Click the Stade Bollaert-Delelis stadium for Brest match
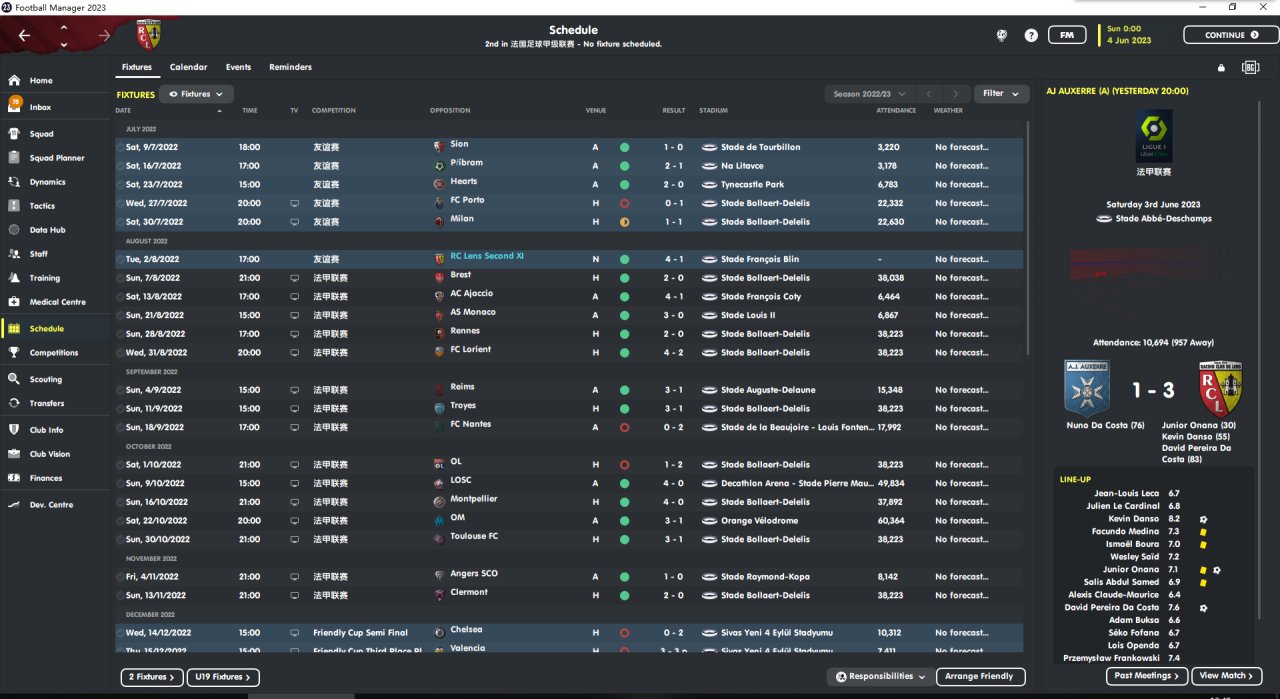Image resolution: width=1280 pixels, height=699 pixels. click(765, 278)
